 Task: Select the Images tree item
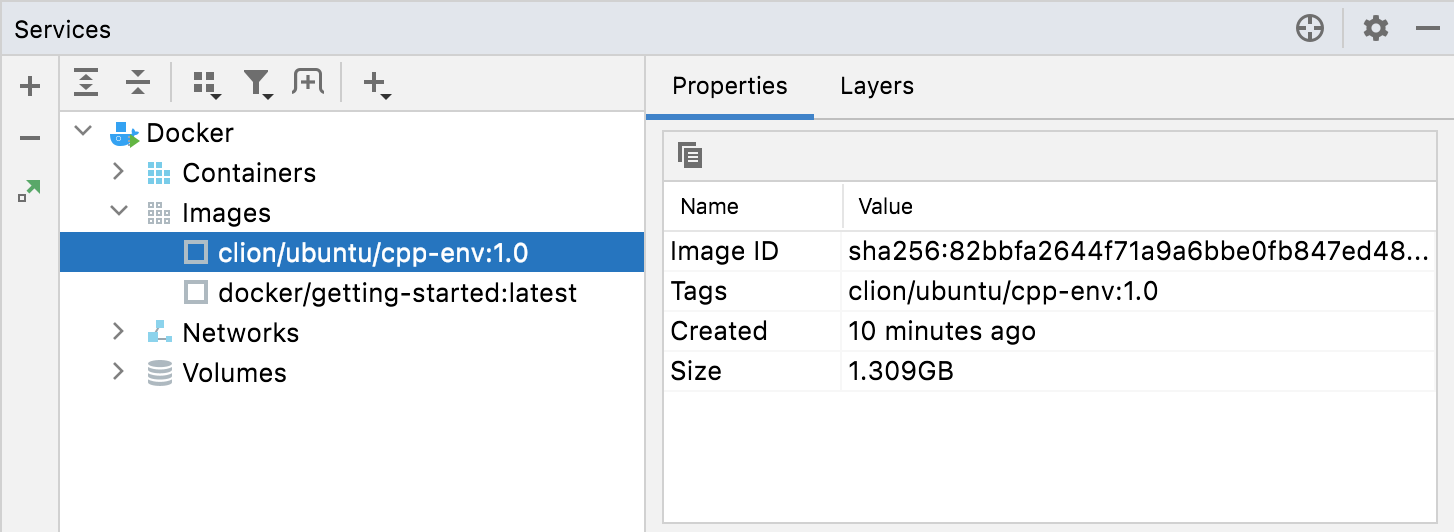point(227,213)
